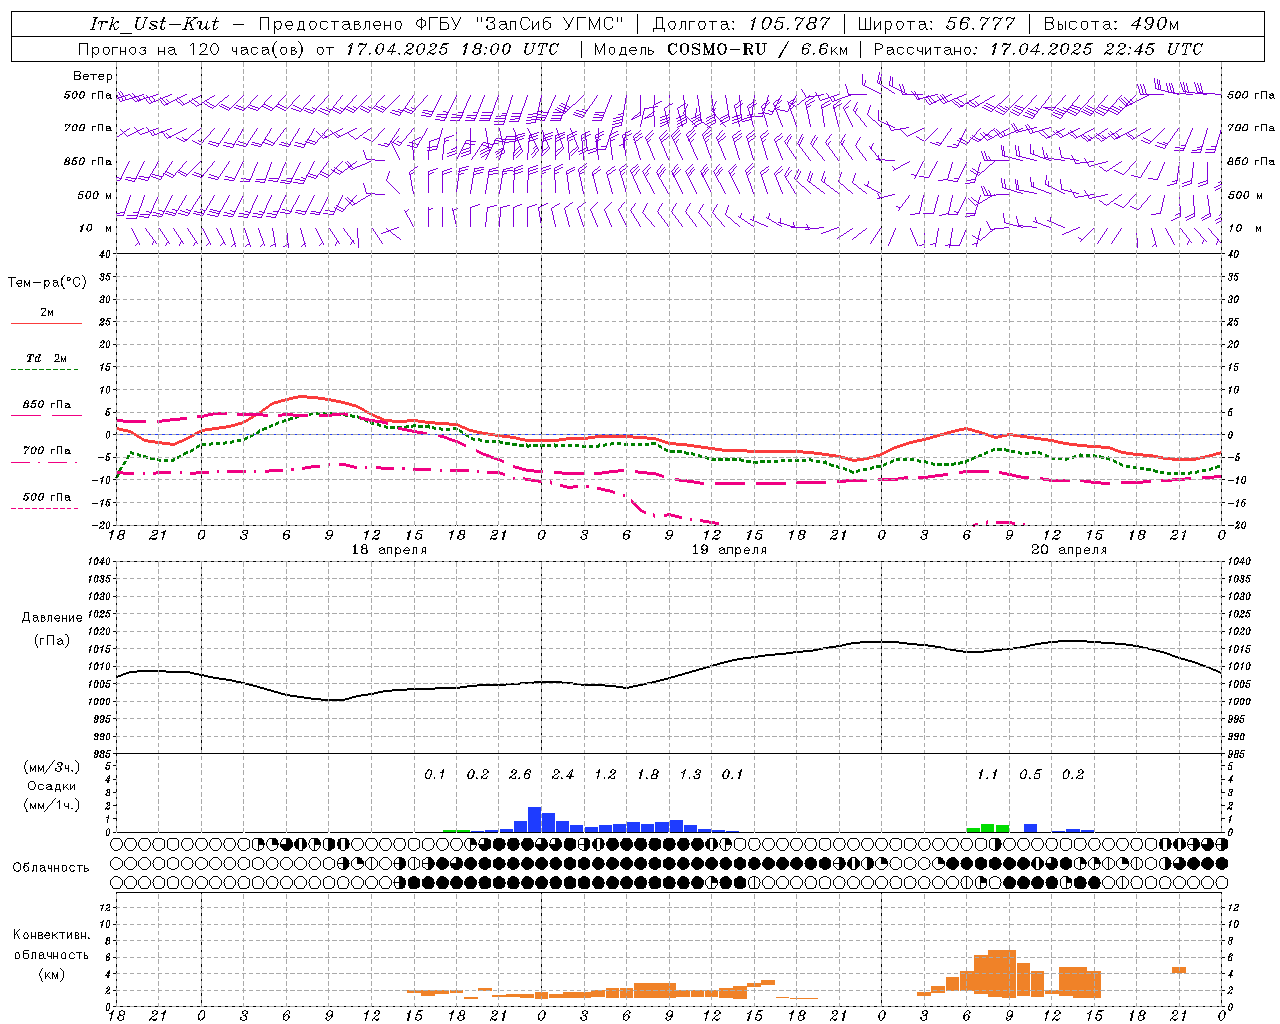The image size is (1280, 1024).
Task: Click the Модель COSMO-RU / 6.6км label
Action: tap(721, 49)
